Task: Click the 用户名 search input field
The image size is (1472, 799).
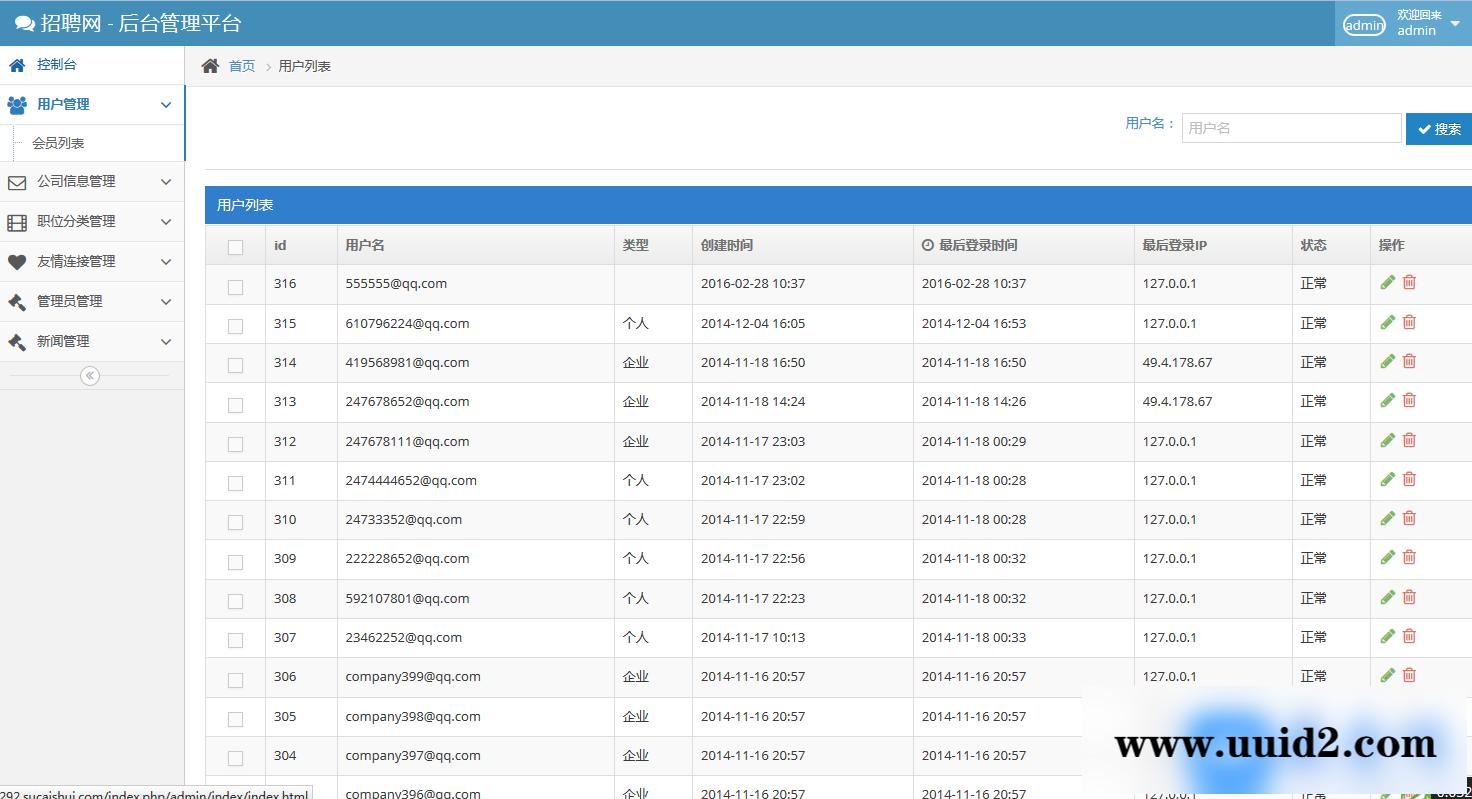Action: pyautogui.click(x=1290, y=128)
